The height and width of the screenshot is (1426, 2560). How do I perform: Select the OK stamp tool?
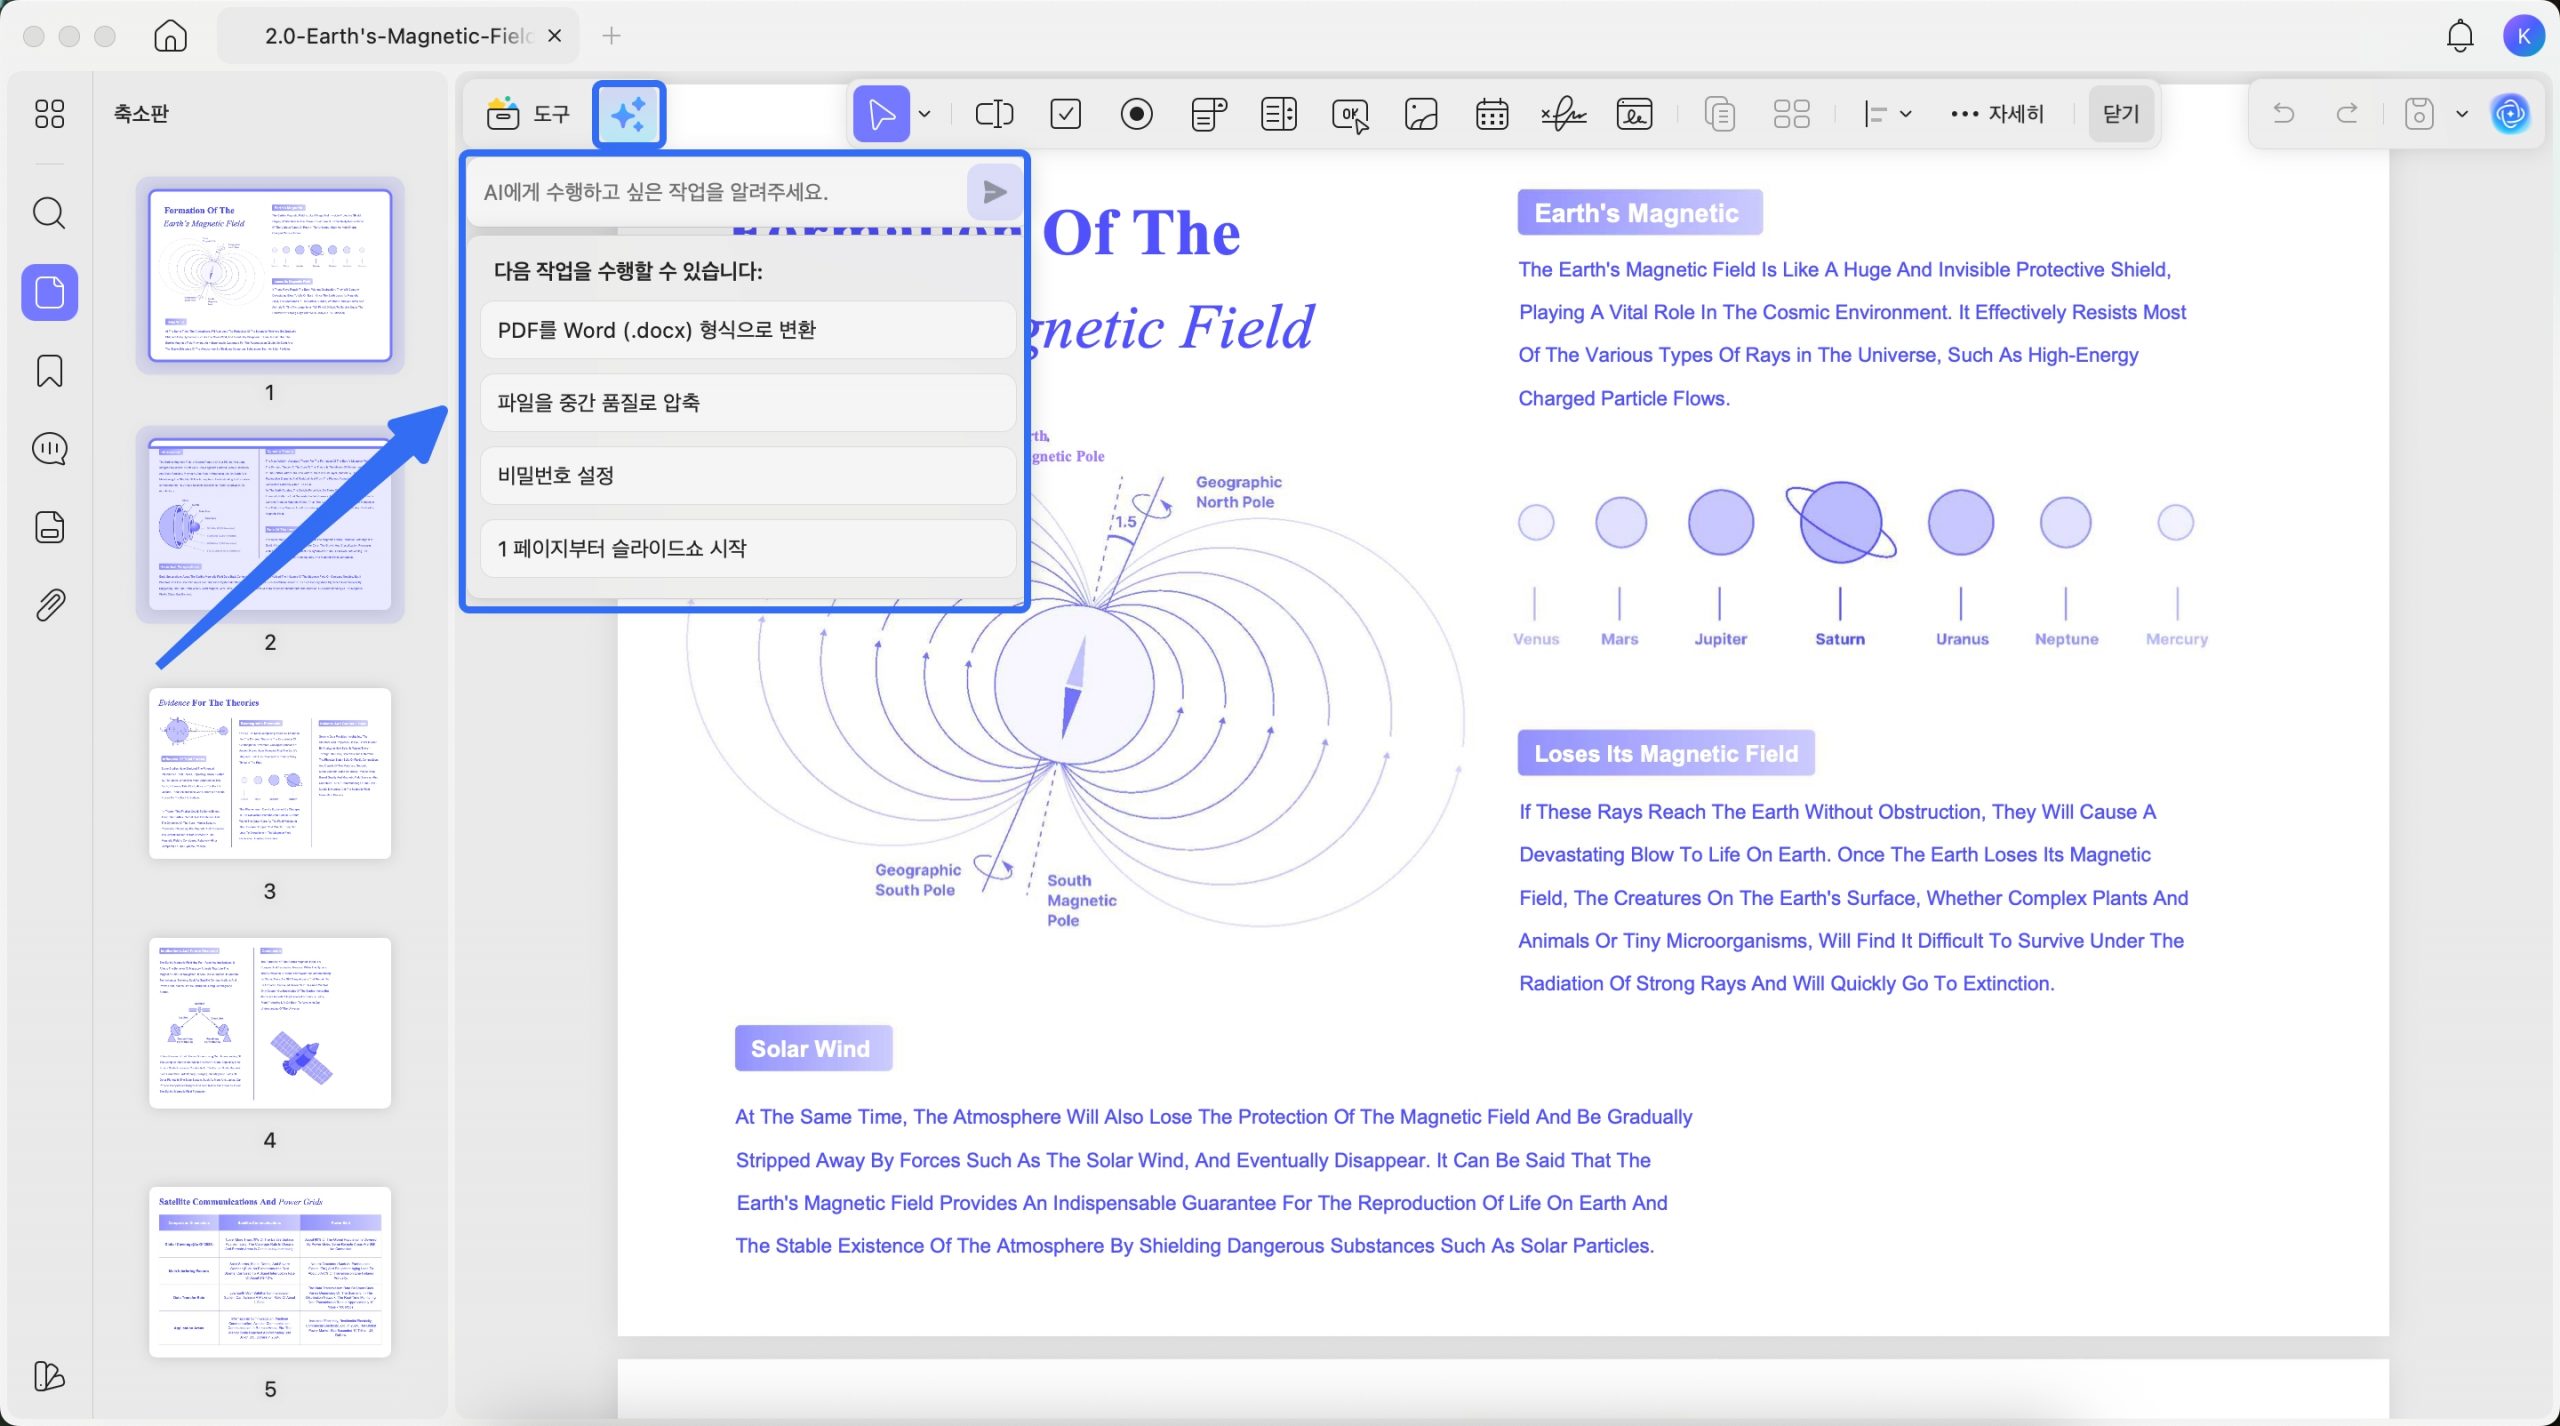pyautogui.click(x=1349, y=113)
